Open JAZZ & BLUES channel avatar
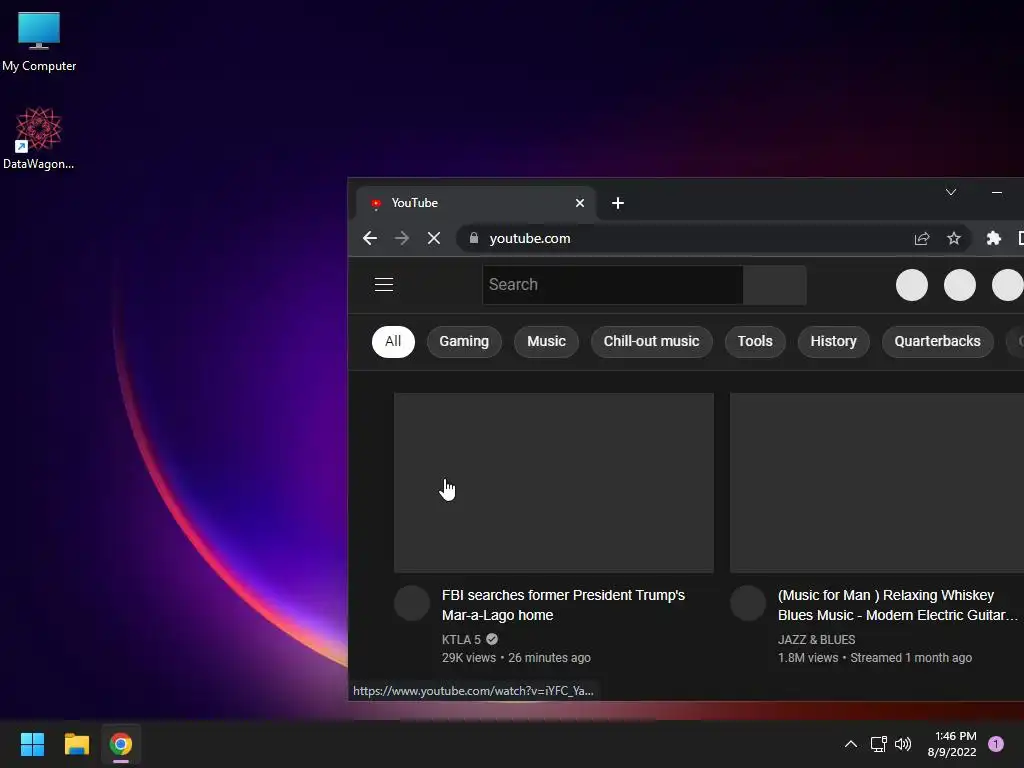Screen dimensions: 1024x768 point(748,603)
